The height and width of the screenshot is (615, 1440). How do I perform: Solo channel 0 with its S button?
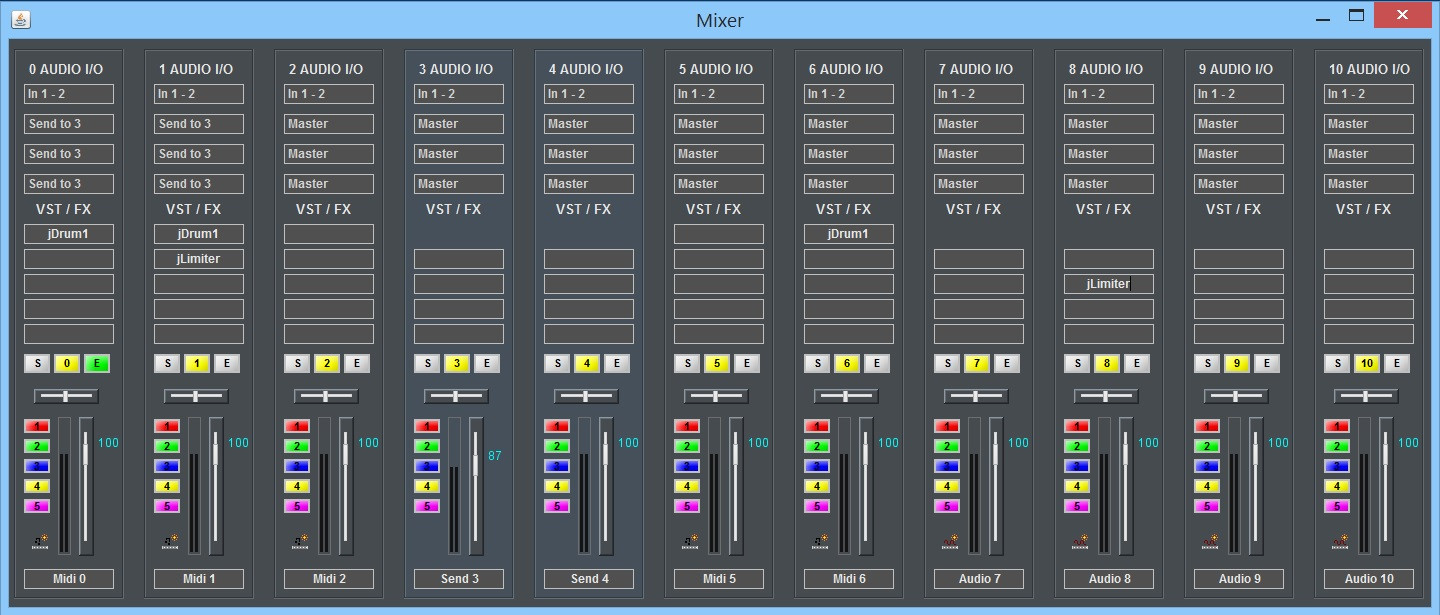[37, 364]
